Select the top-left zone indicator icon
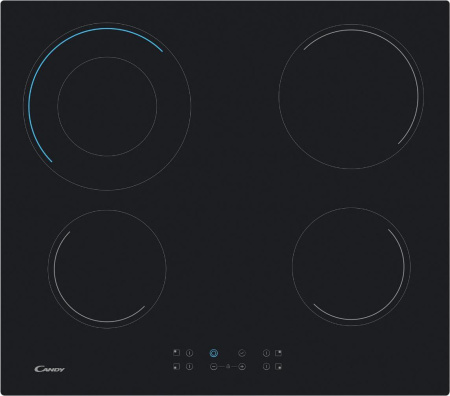 point(176,352)
